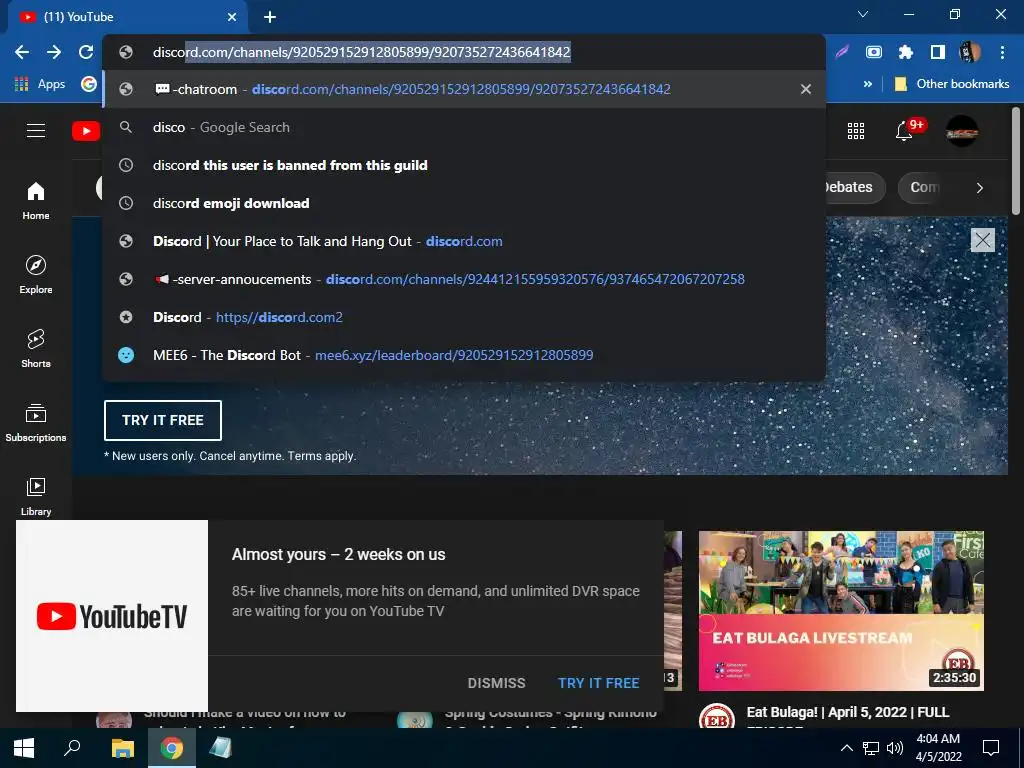Go back using browser back arrow
The height and width of the screenshot is (768, 1024).
click(22, 52)
